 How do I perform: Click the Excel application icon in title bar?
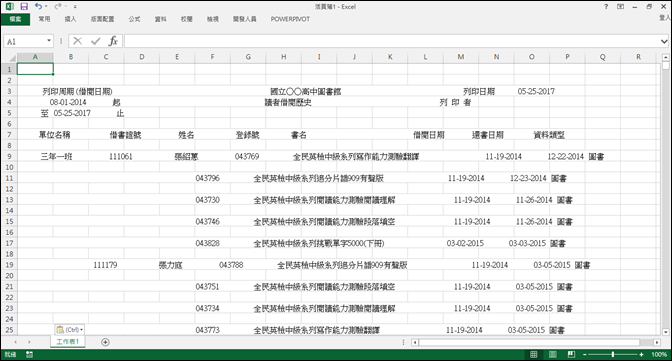9,6
